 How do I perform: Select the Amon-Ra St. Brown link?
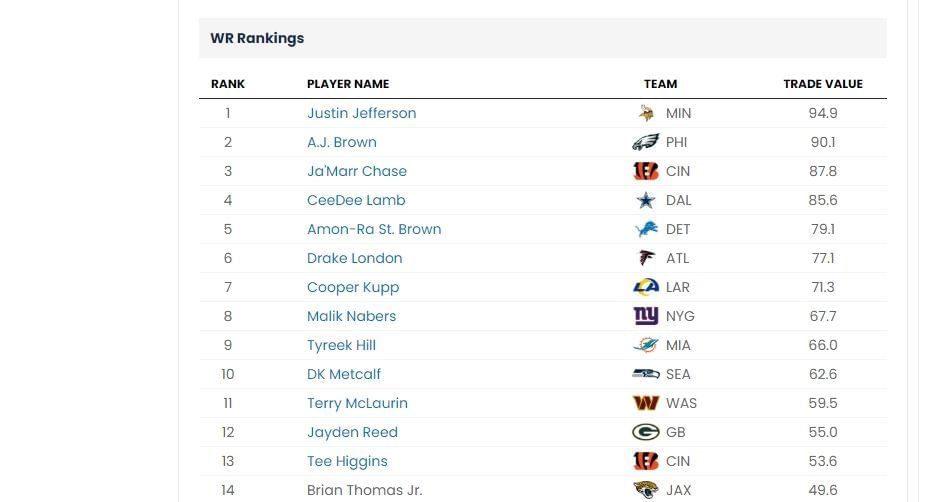pos(374,229)
